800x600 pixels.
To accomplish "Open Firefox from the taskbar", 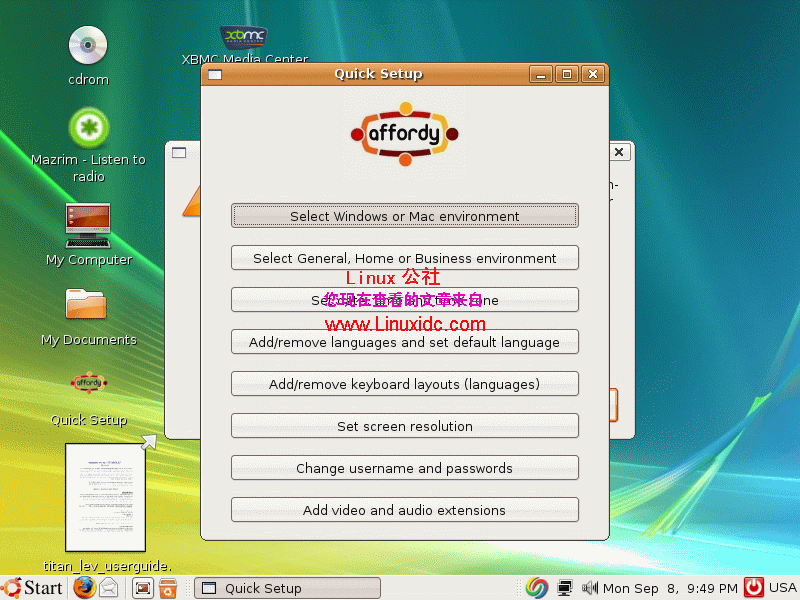I will [84, 588].
